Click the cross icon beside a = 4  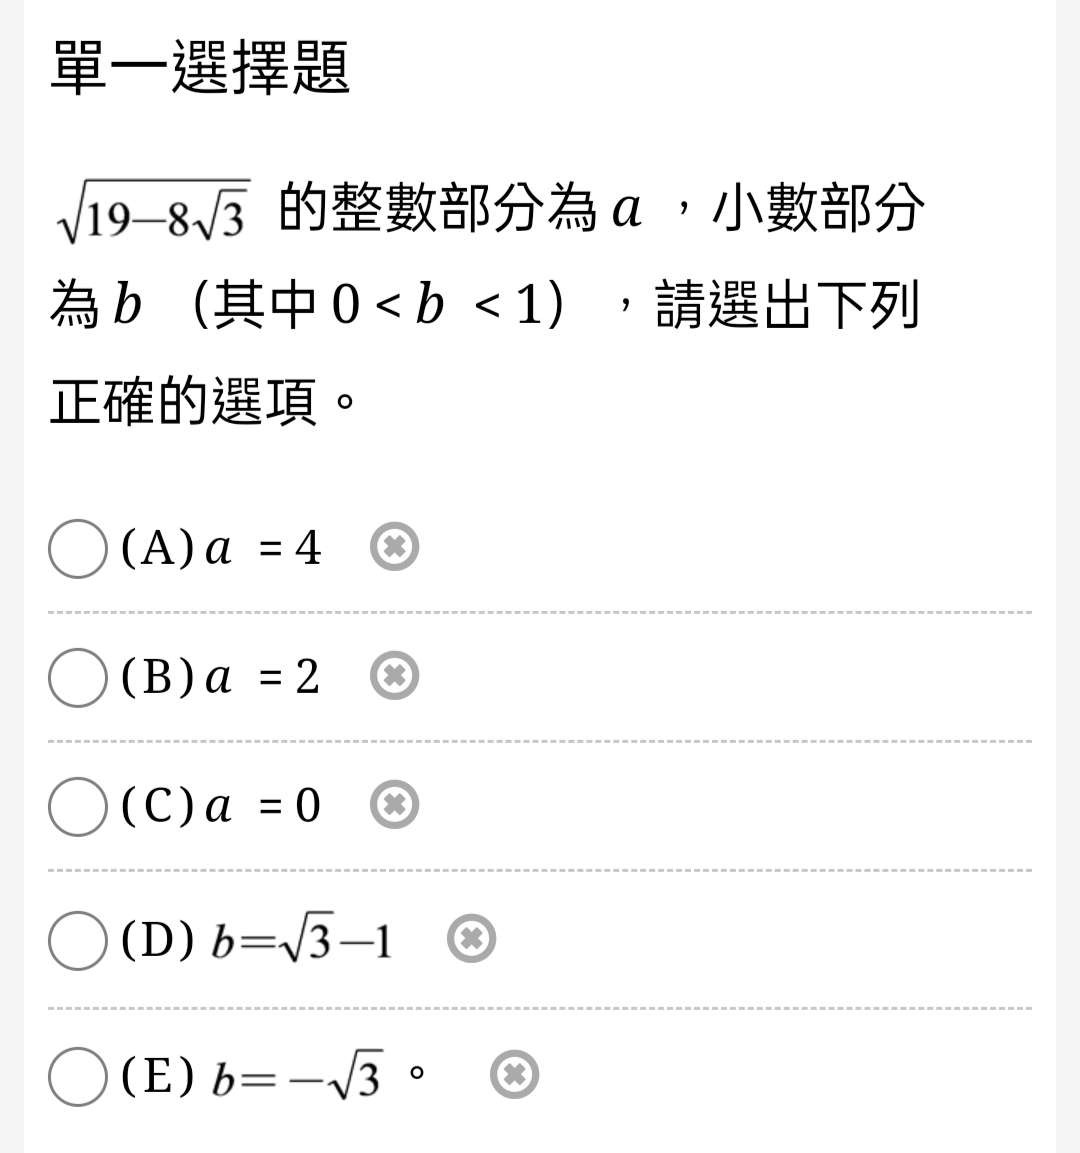pyautogui.click(x=395, y=547)
